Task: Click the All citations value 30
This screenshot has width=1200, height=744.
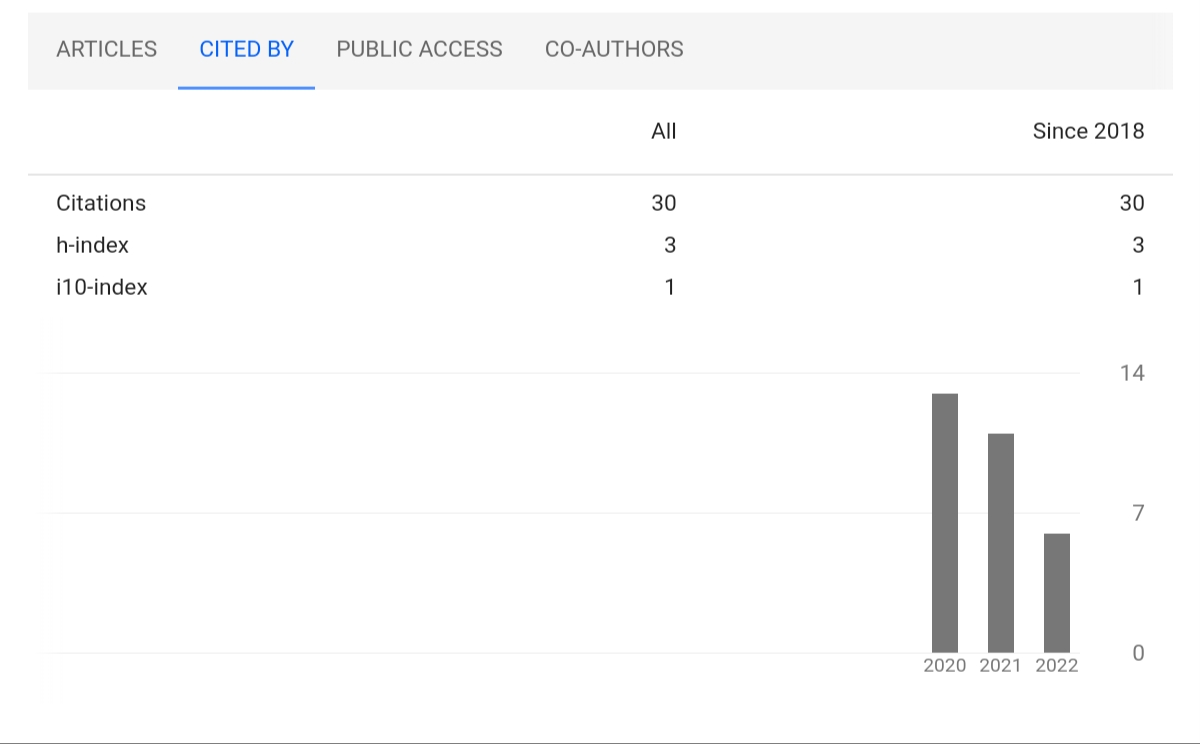Action: (x=664, y=203)
